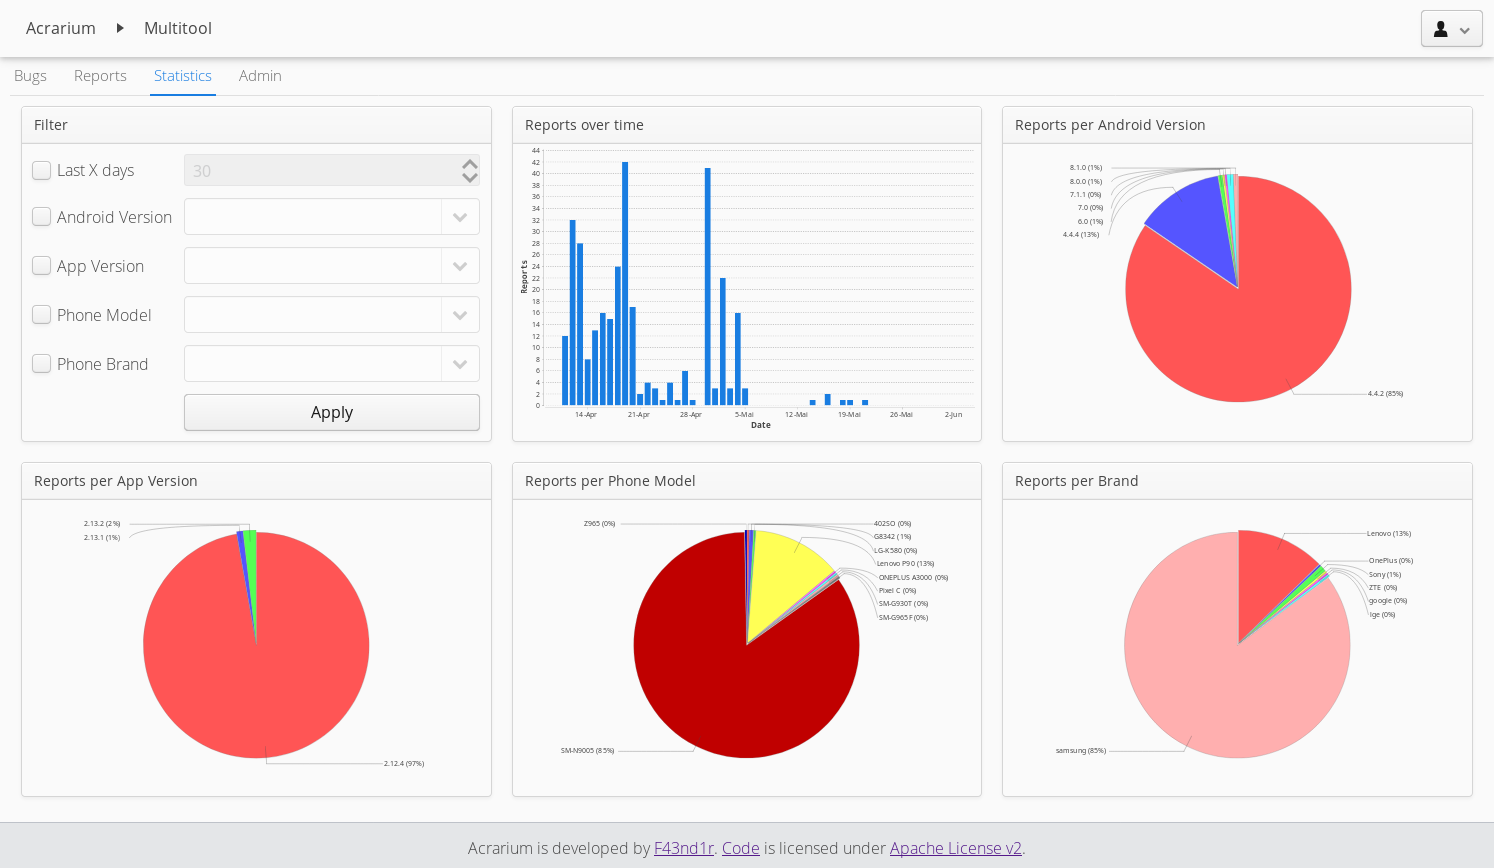Viewport: 1494px width, 868px height.
Task: Click the Z965 (0%) label in Phone Model chart
Action: pyautogui.click(x=600, y=524)
